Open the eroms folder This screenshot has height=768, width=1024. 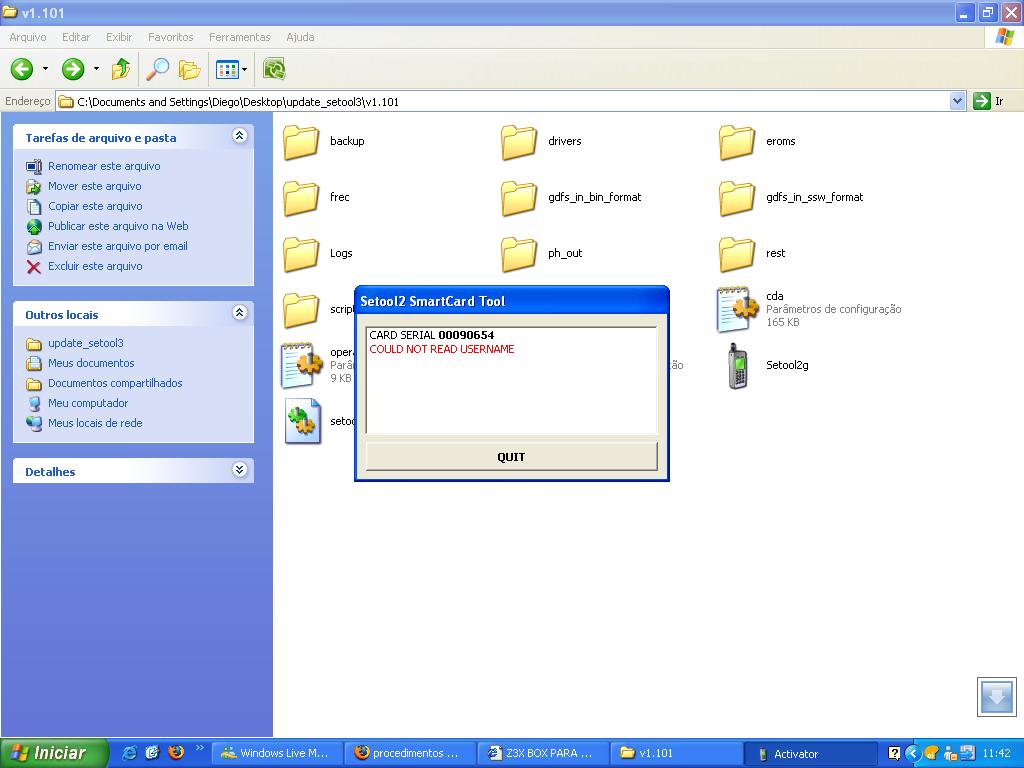coord(737,142)
